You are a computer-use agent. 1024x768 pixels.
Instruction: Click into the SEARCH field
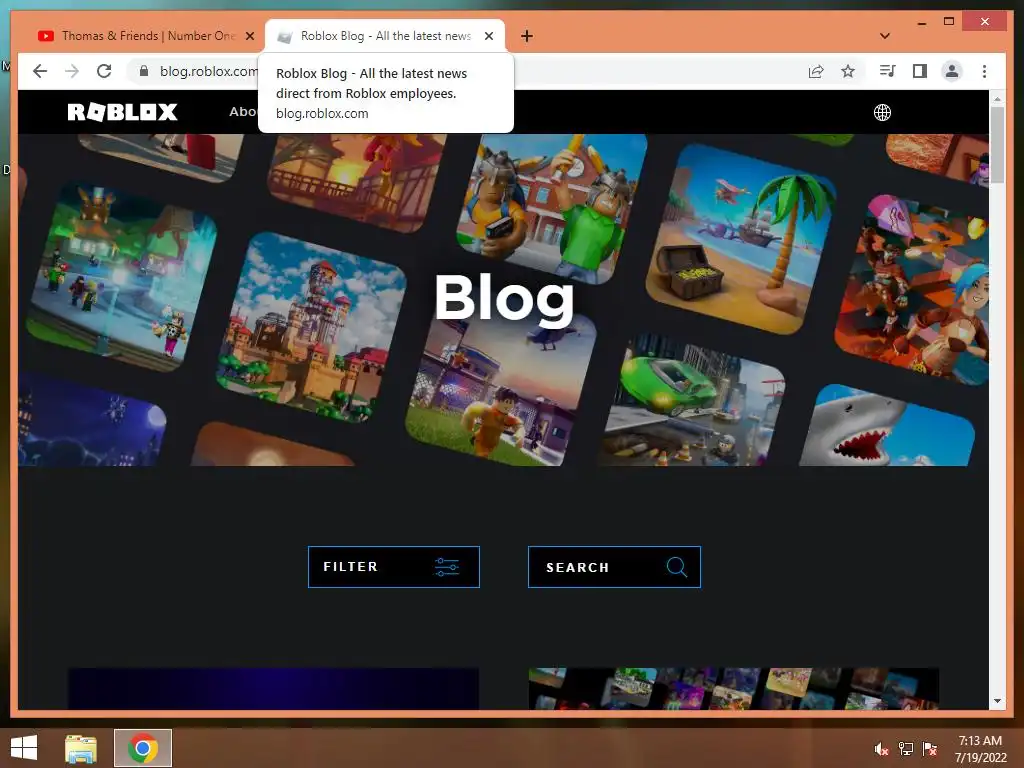(614, 567)
